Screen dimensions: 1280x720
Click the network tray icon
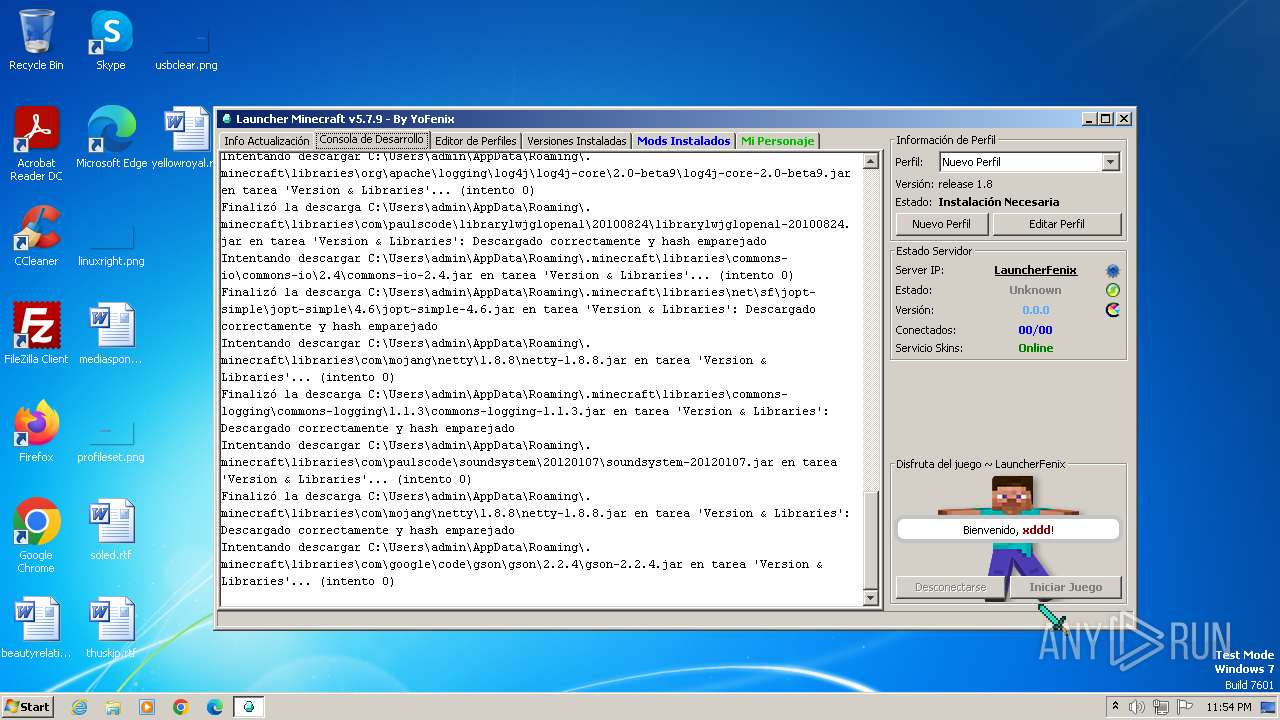pyautogui.click(x=1161, y=707)
